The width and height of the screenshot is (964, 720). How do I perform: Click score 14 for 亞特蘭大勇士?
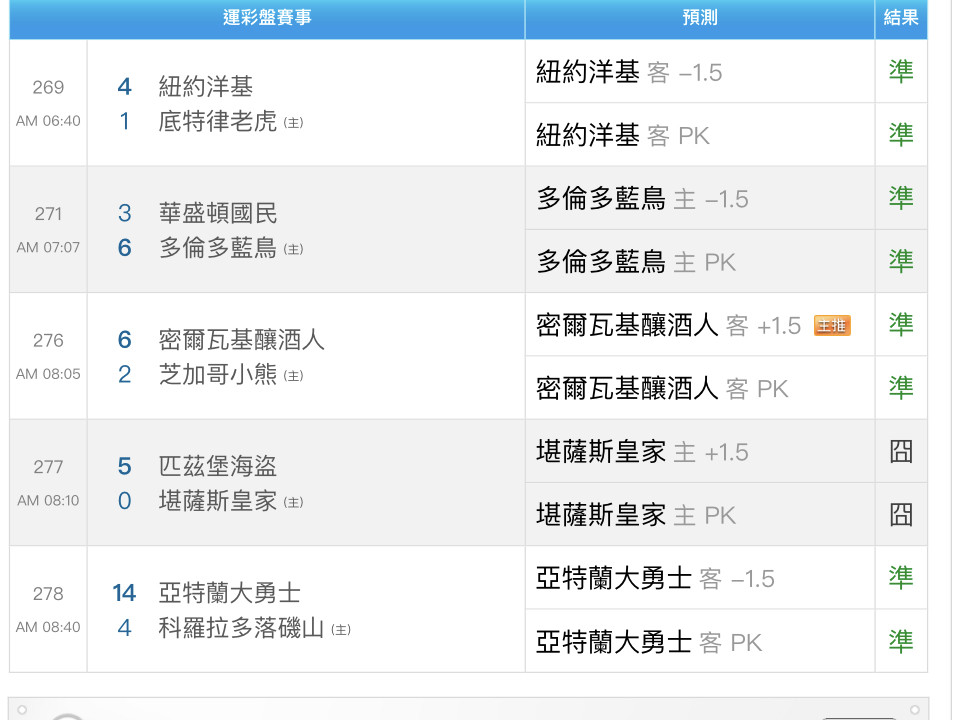(x=124, y=593)
